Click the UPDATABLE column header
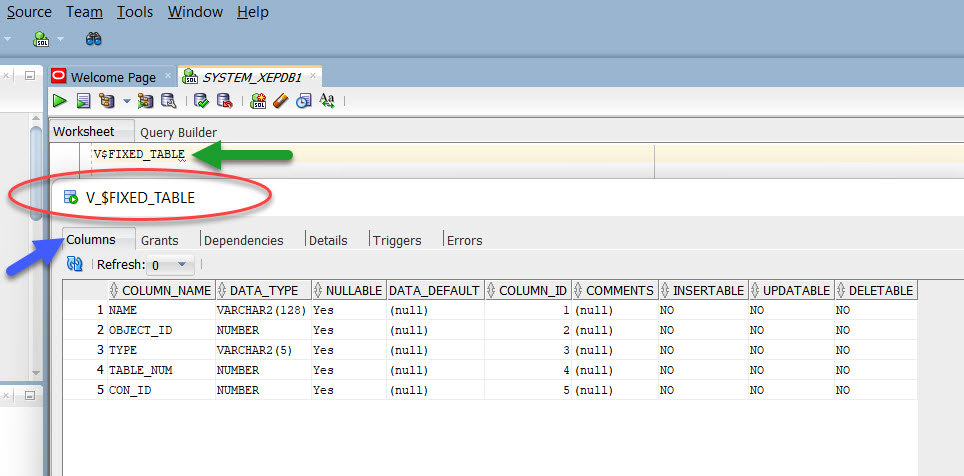 [791, 290]
